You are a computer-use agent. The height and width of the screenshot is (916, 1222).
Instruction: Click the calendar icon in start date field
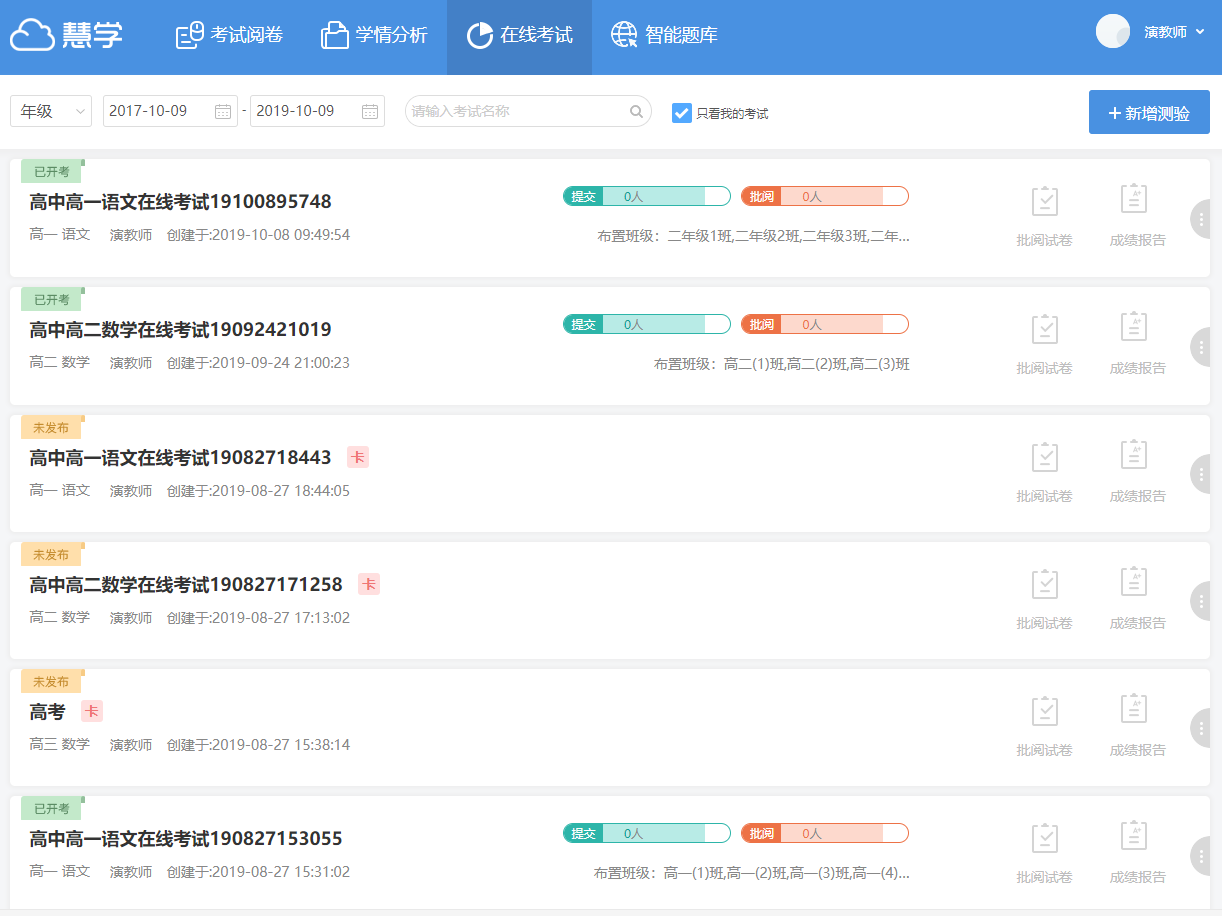click(x=223, y=111)
